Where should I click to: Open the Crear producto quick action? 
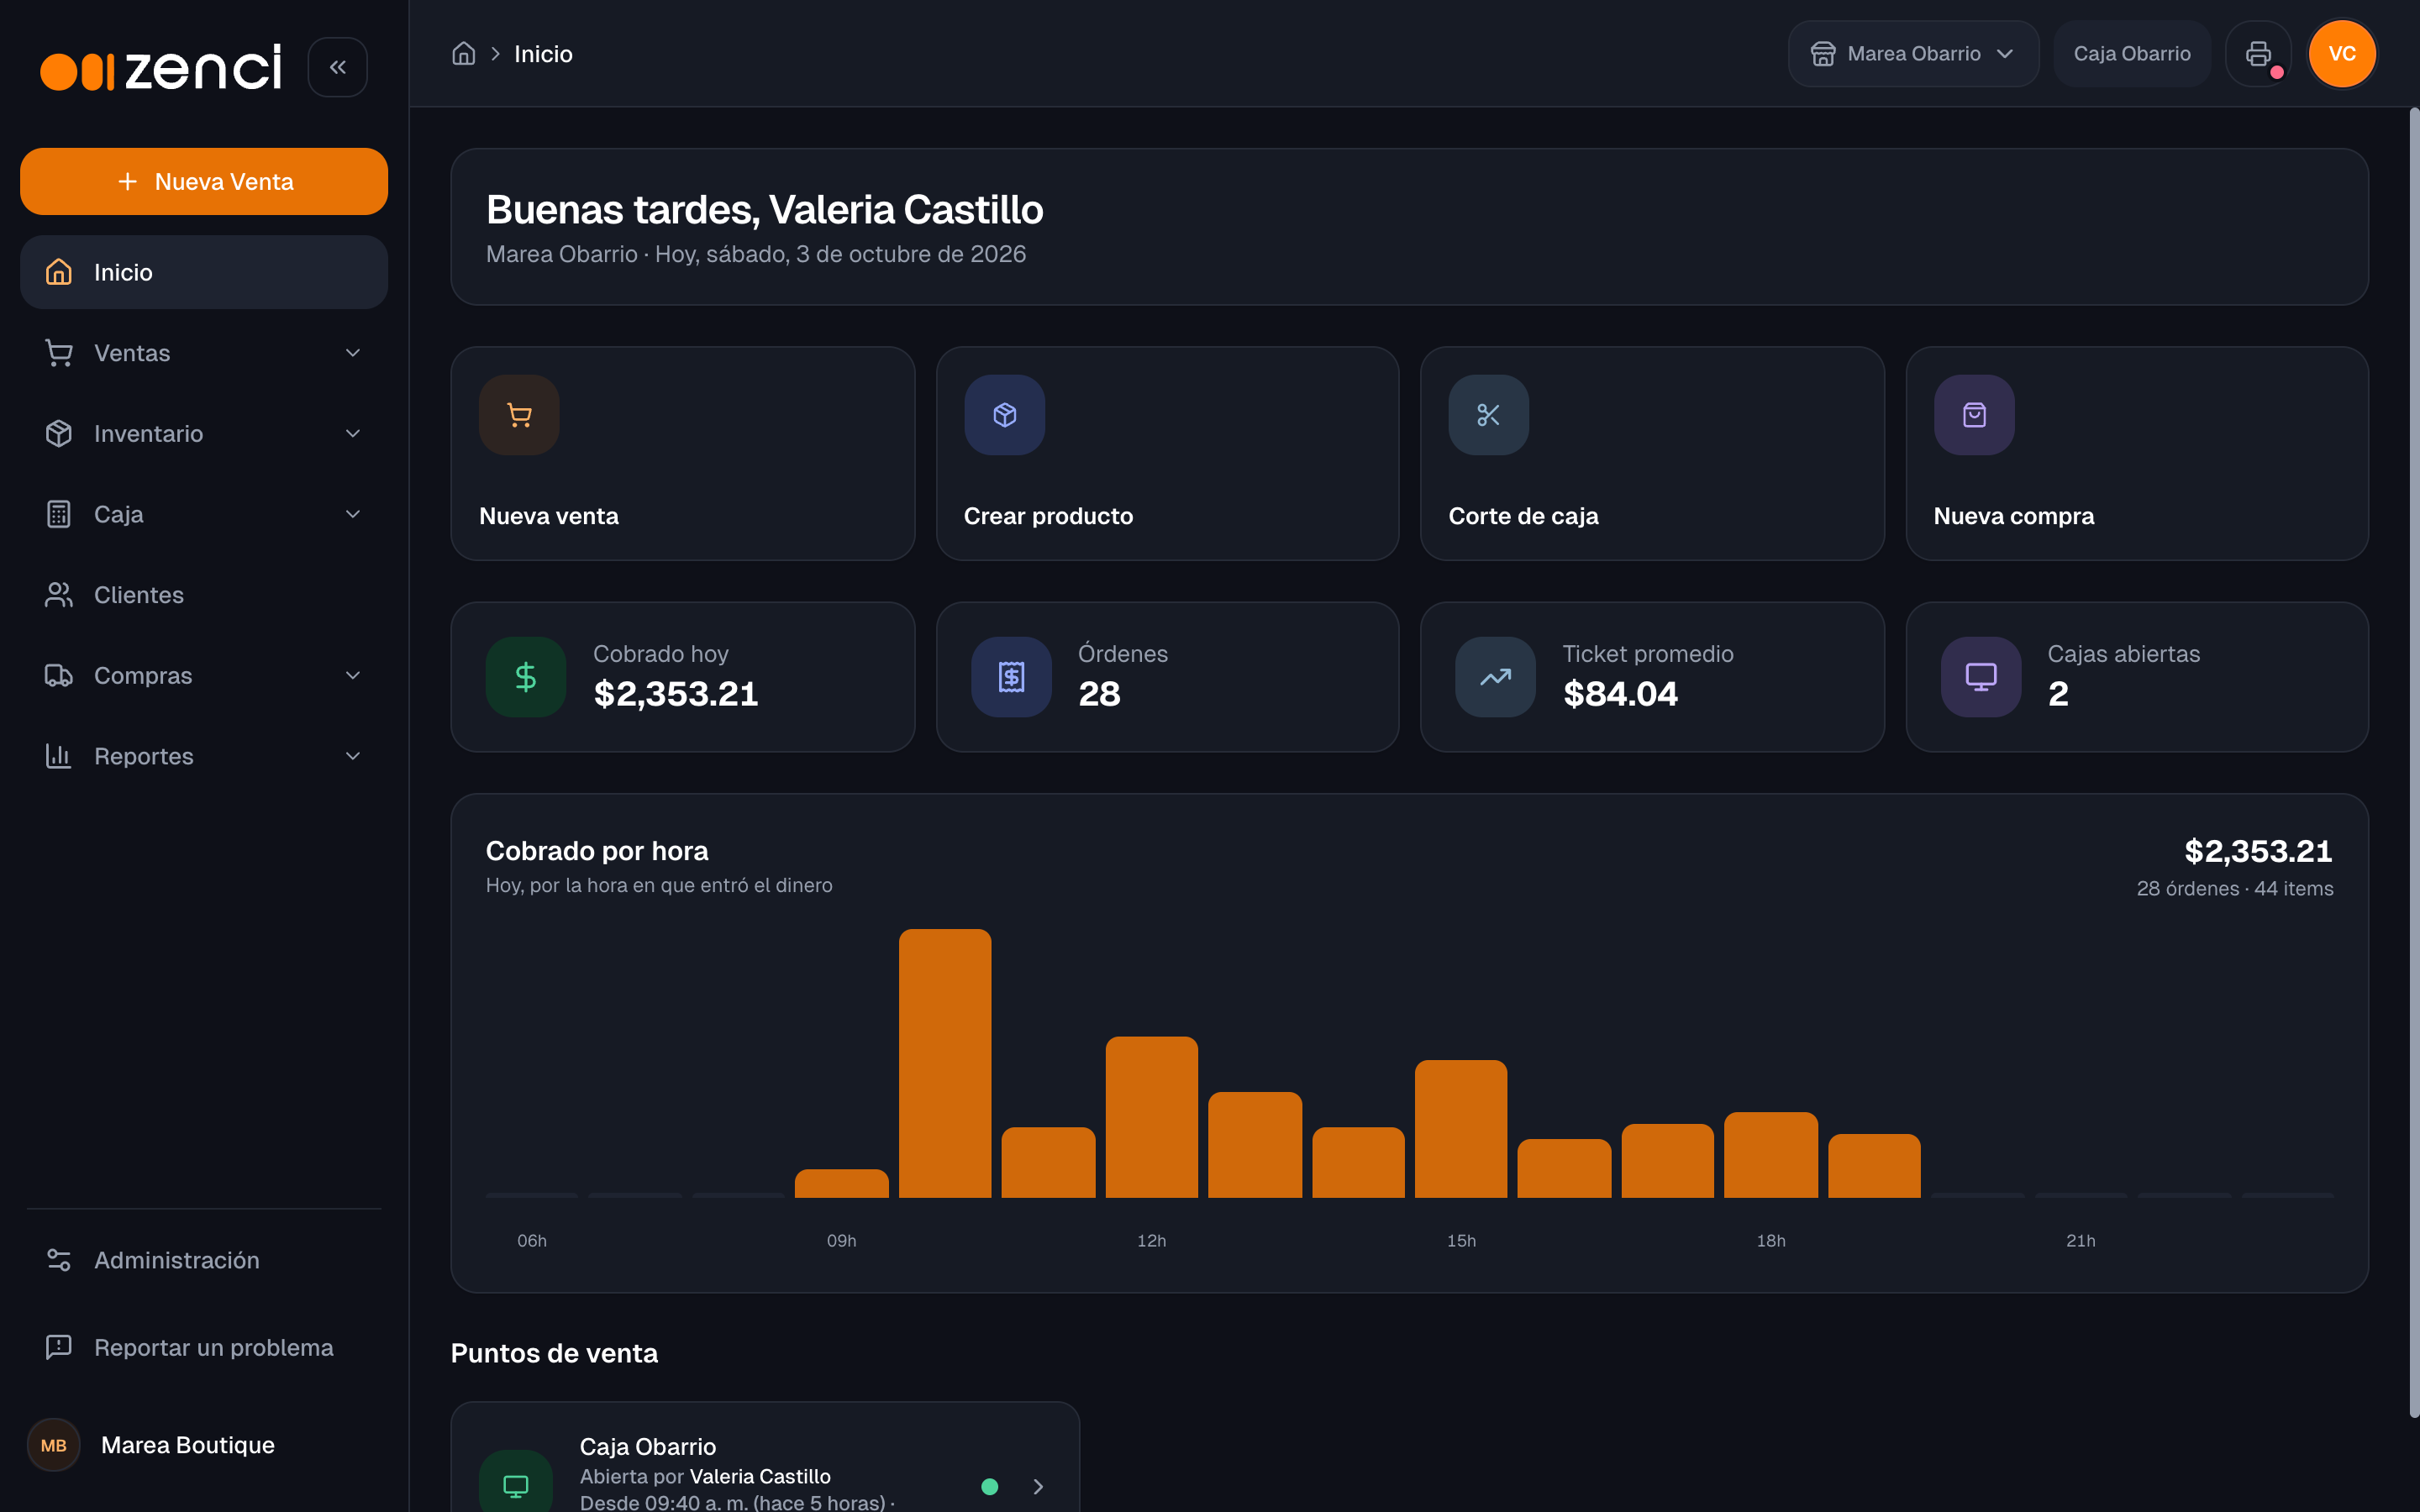click(1167, 453)
